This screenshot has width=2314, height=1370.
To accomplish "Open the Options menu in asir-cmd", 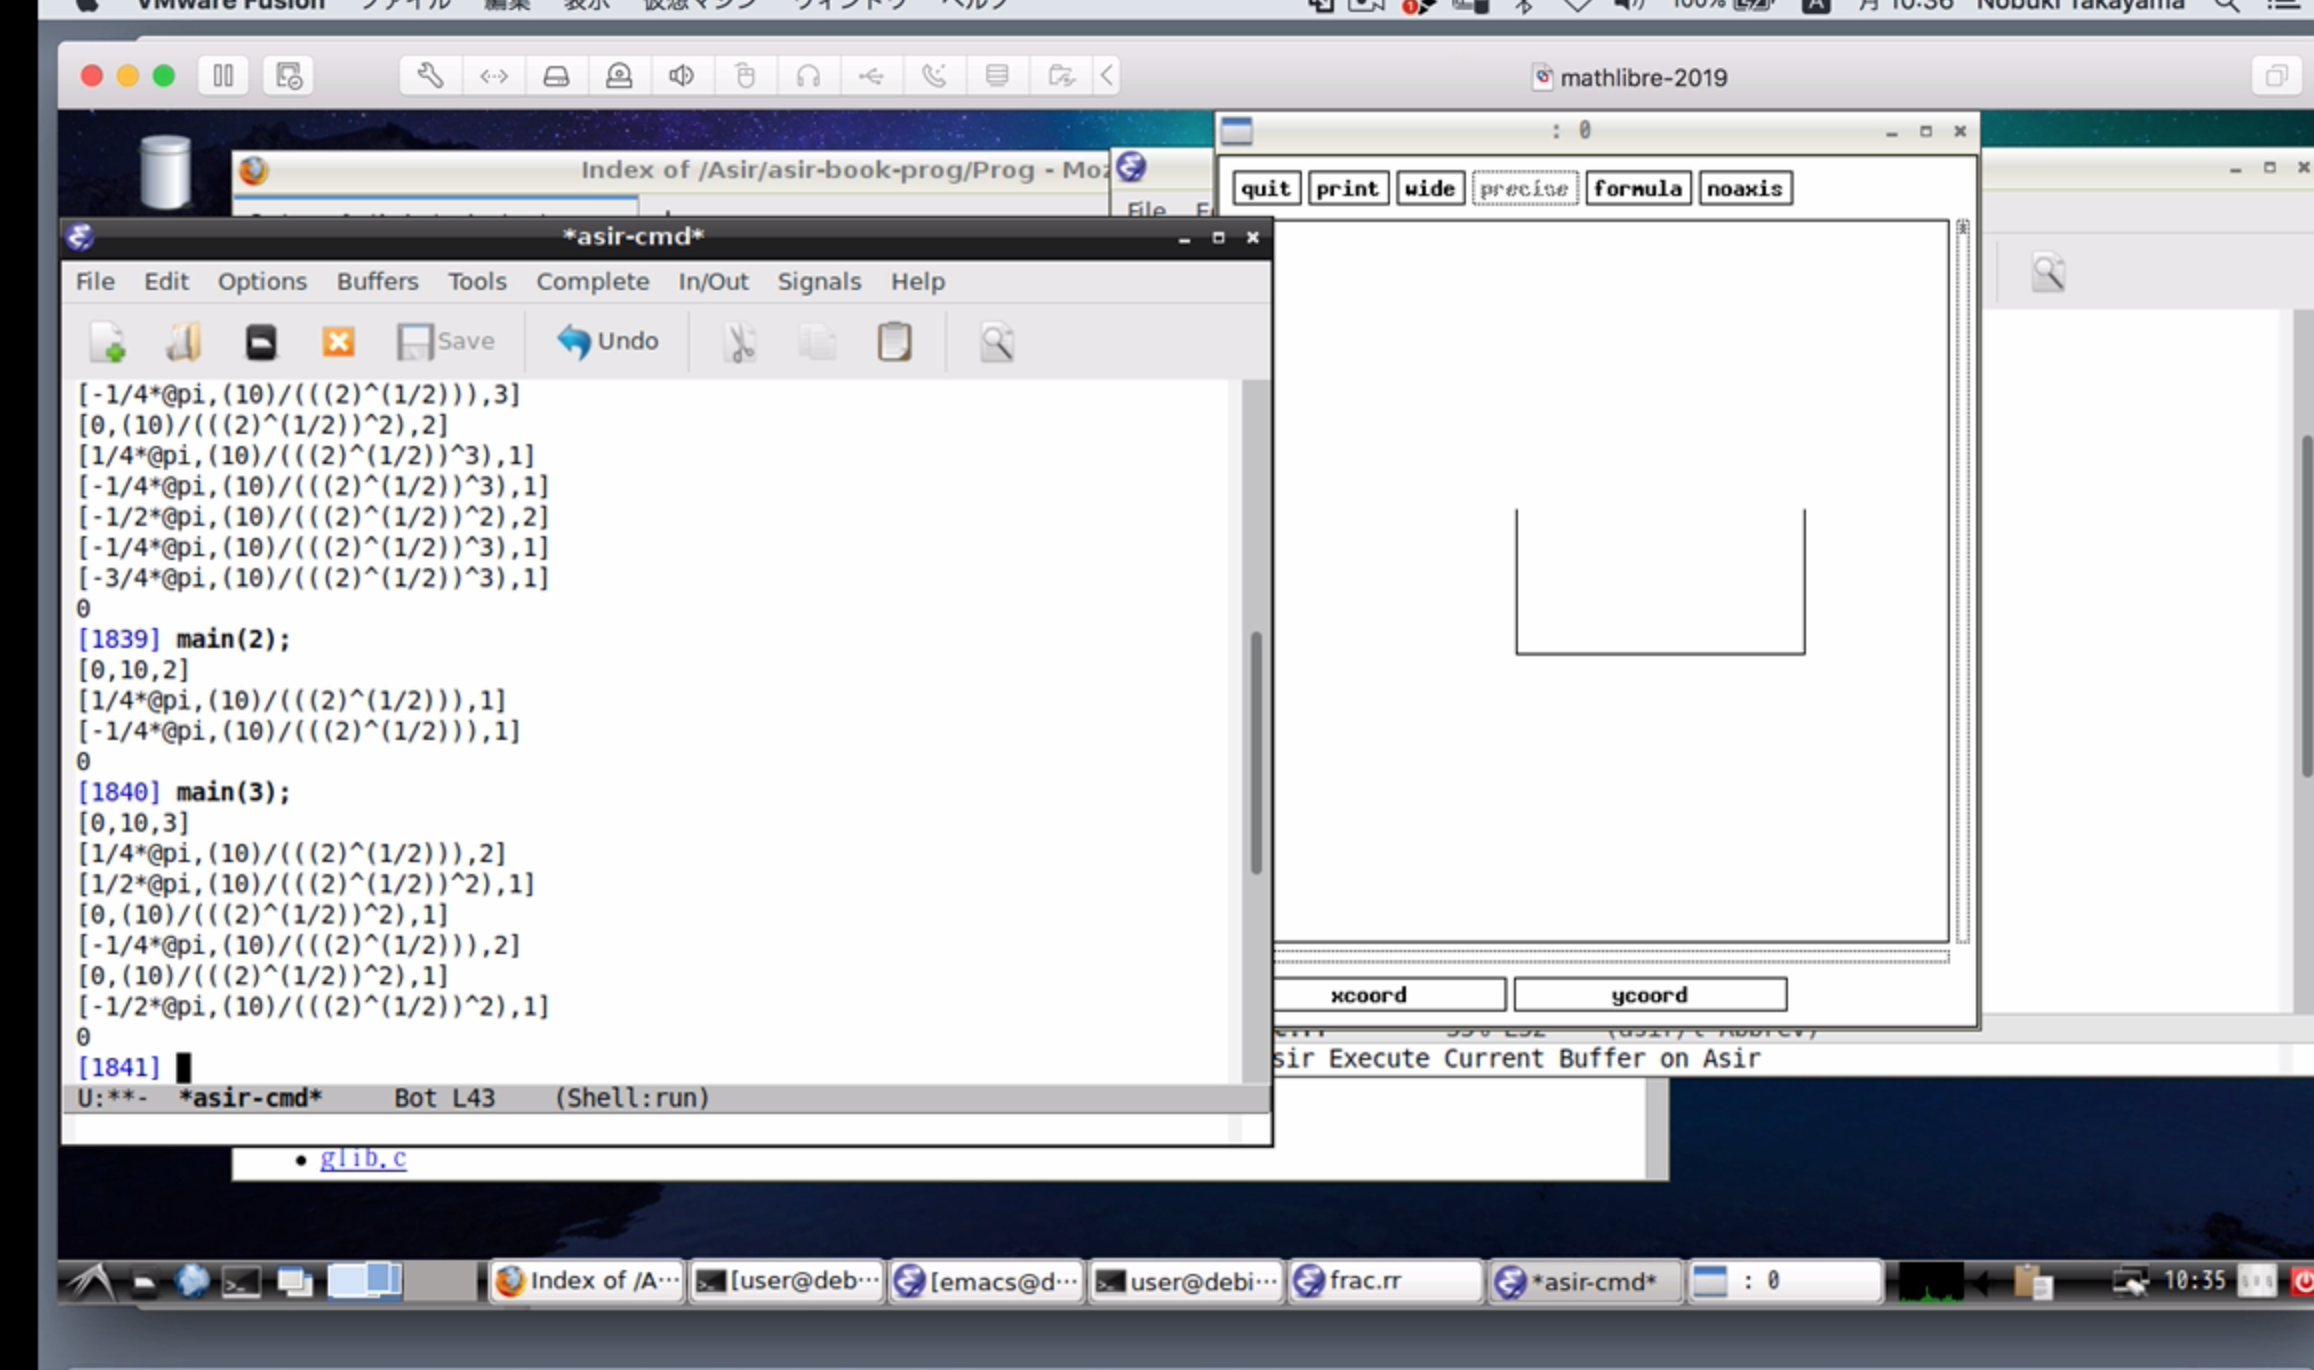I will tap(262, 282).
